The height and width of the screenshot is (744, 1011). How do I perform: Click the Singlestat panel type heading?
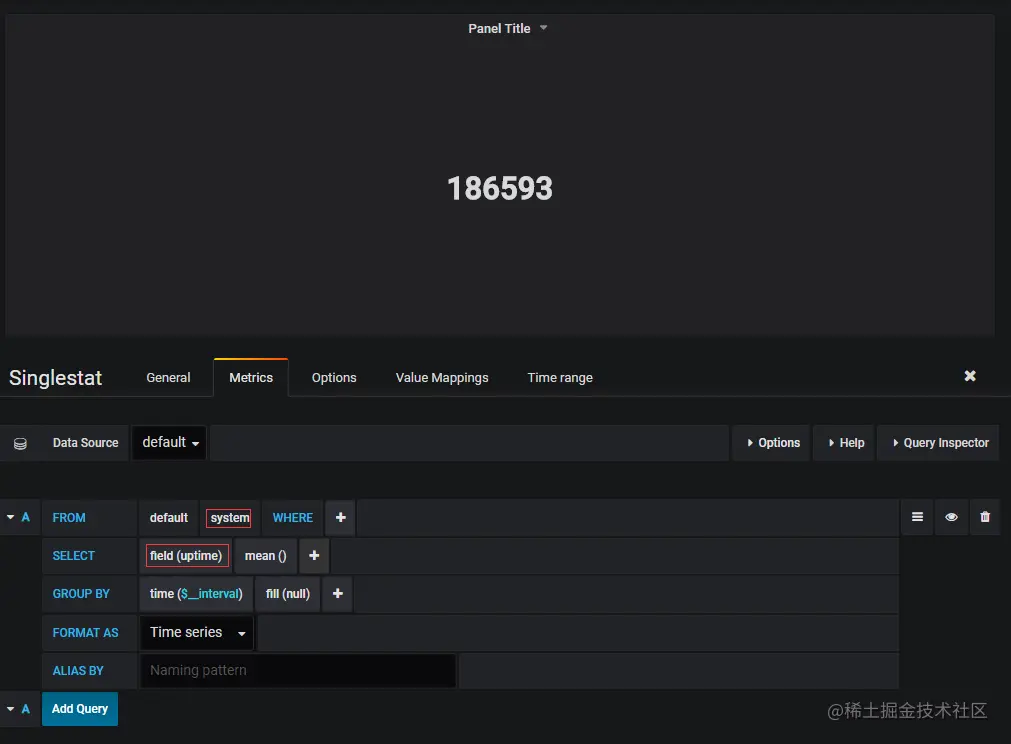(55, 378)
